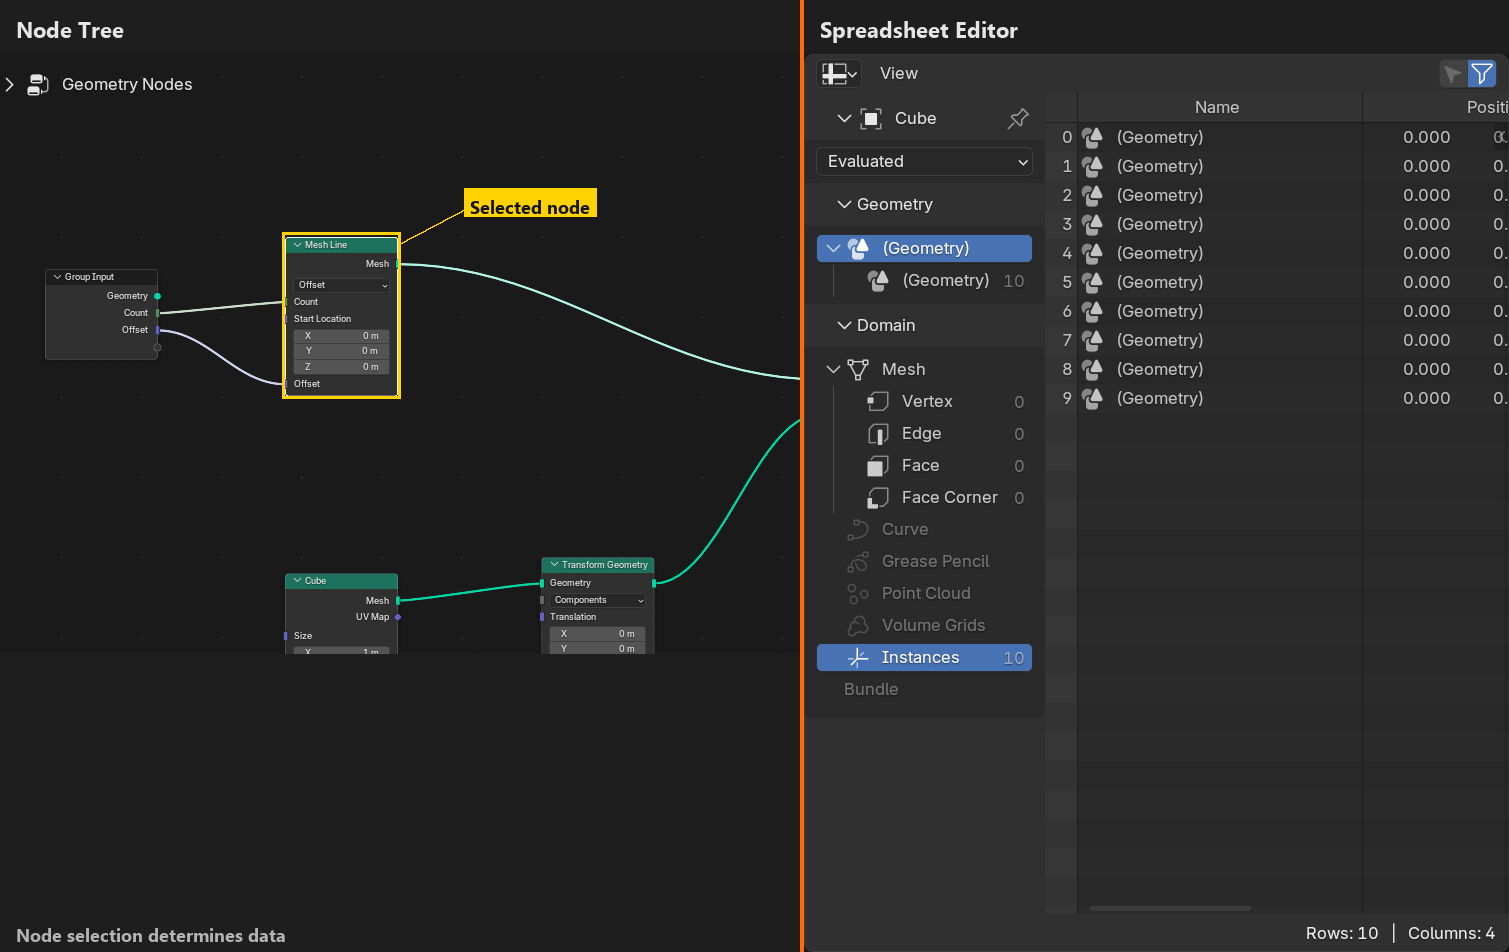Click geometry icon in spreadsheet row 3
The image size is (1509, 952).
pos(1092,224)
